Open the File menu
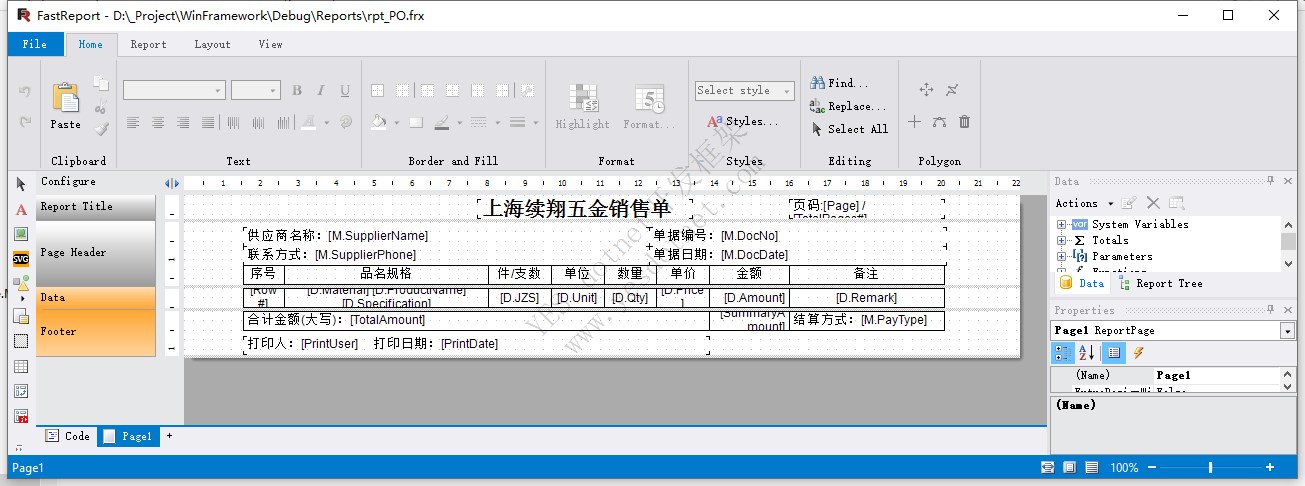Image resolution: width=1305 pixels, height=486 pixels. (35, 44)
